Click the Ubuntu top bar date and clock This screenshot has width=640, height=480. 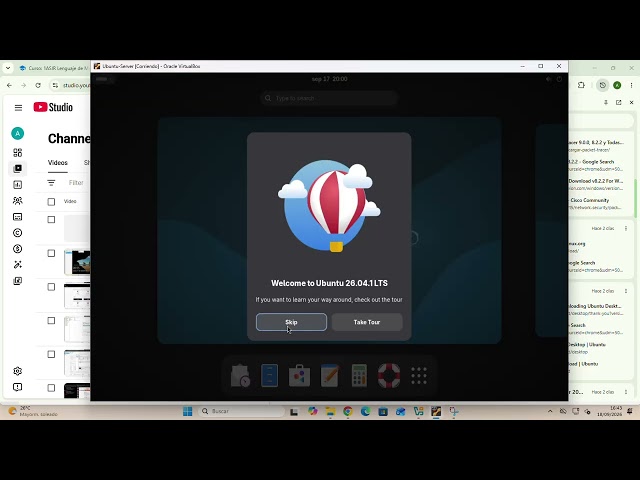(329, 79)
